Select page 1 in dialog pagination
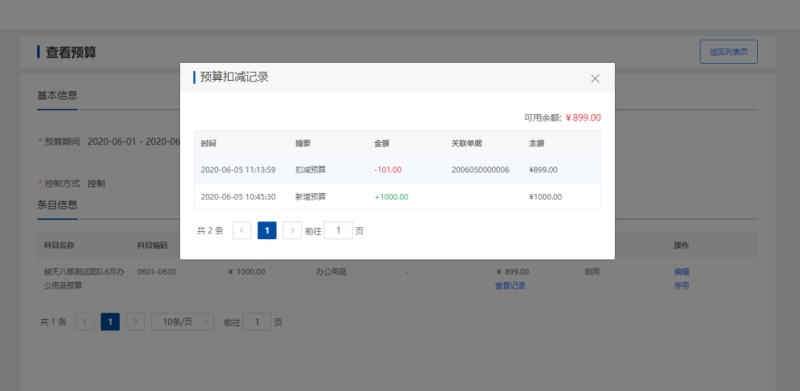Image resolution: width=800 pixels, height=391 pixels. coord(267,231)
